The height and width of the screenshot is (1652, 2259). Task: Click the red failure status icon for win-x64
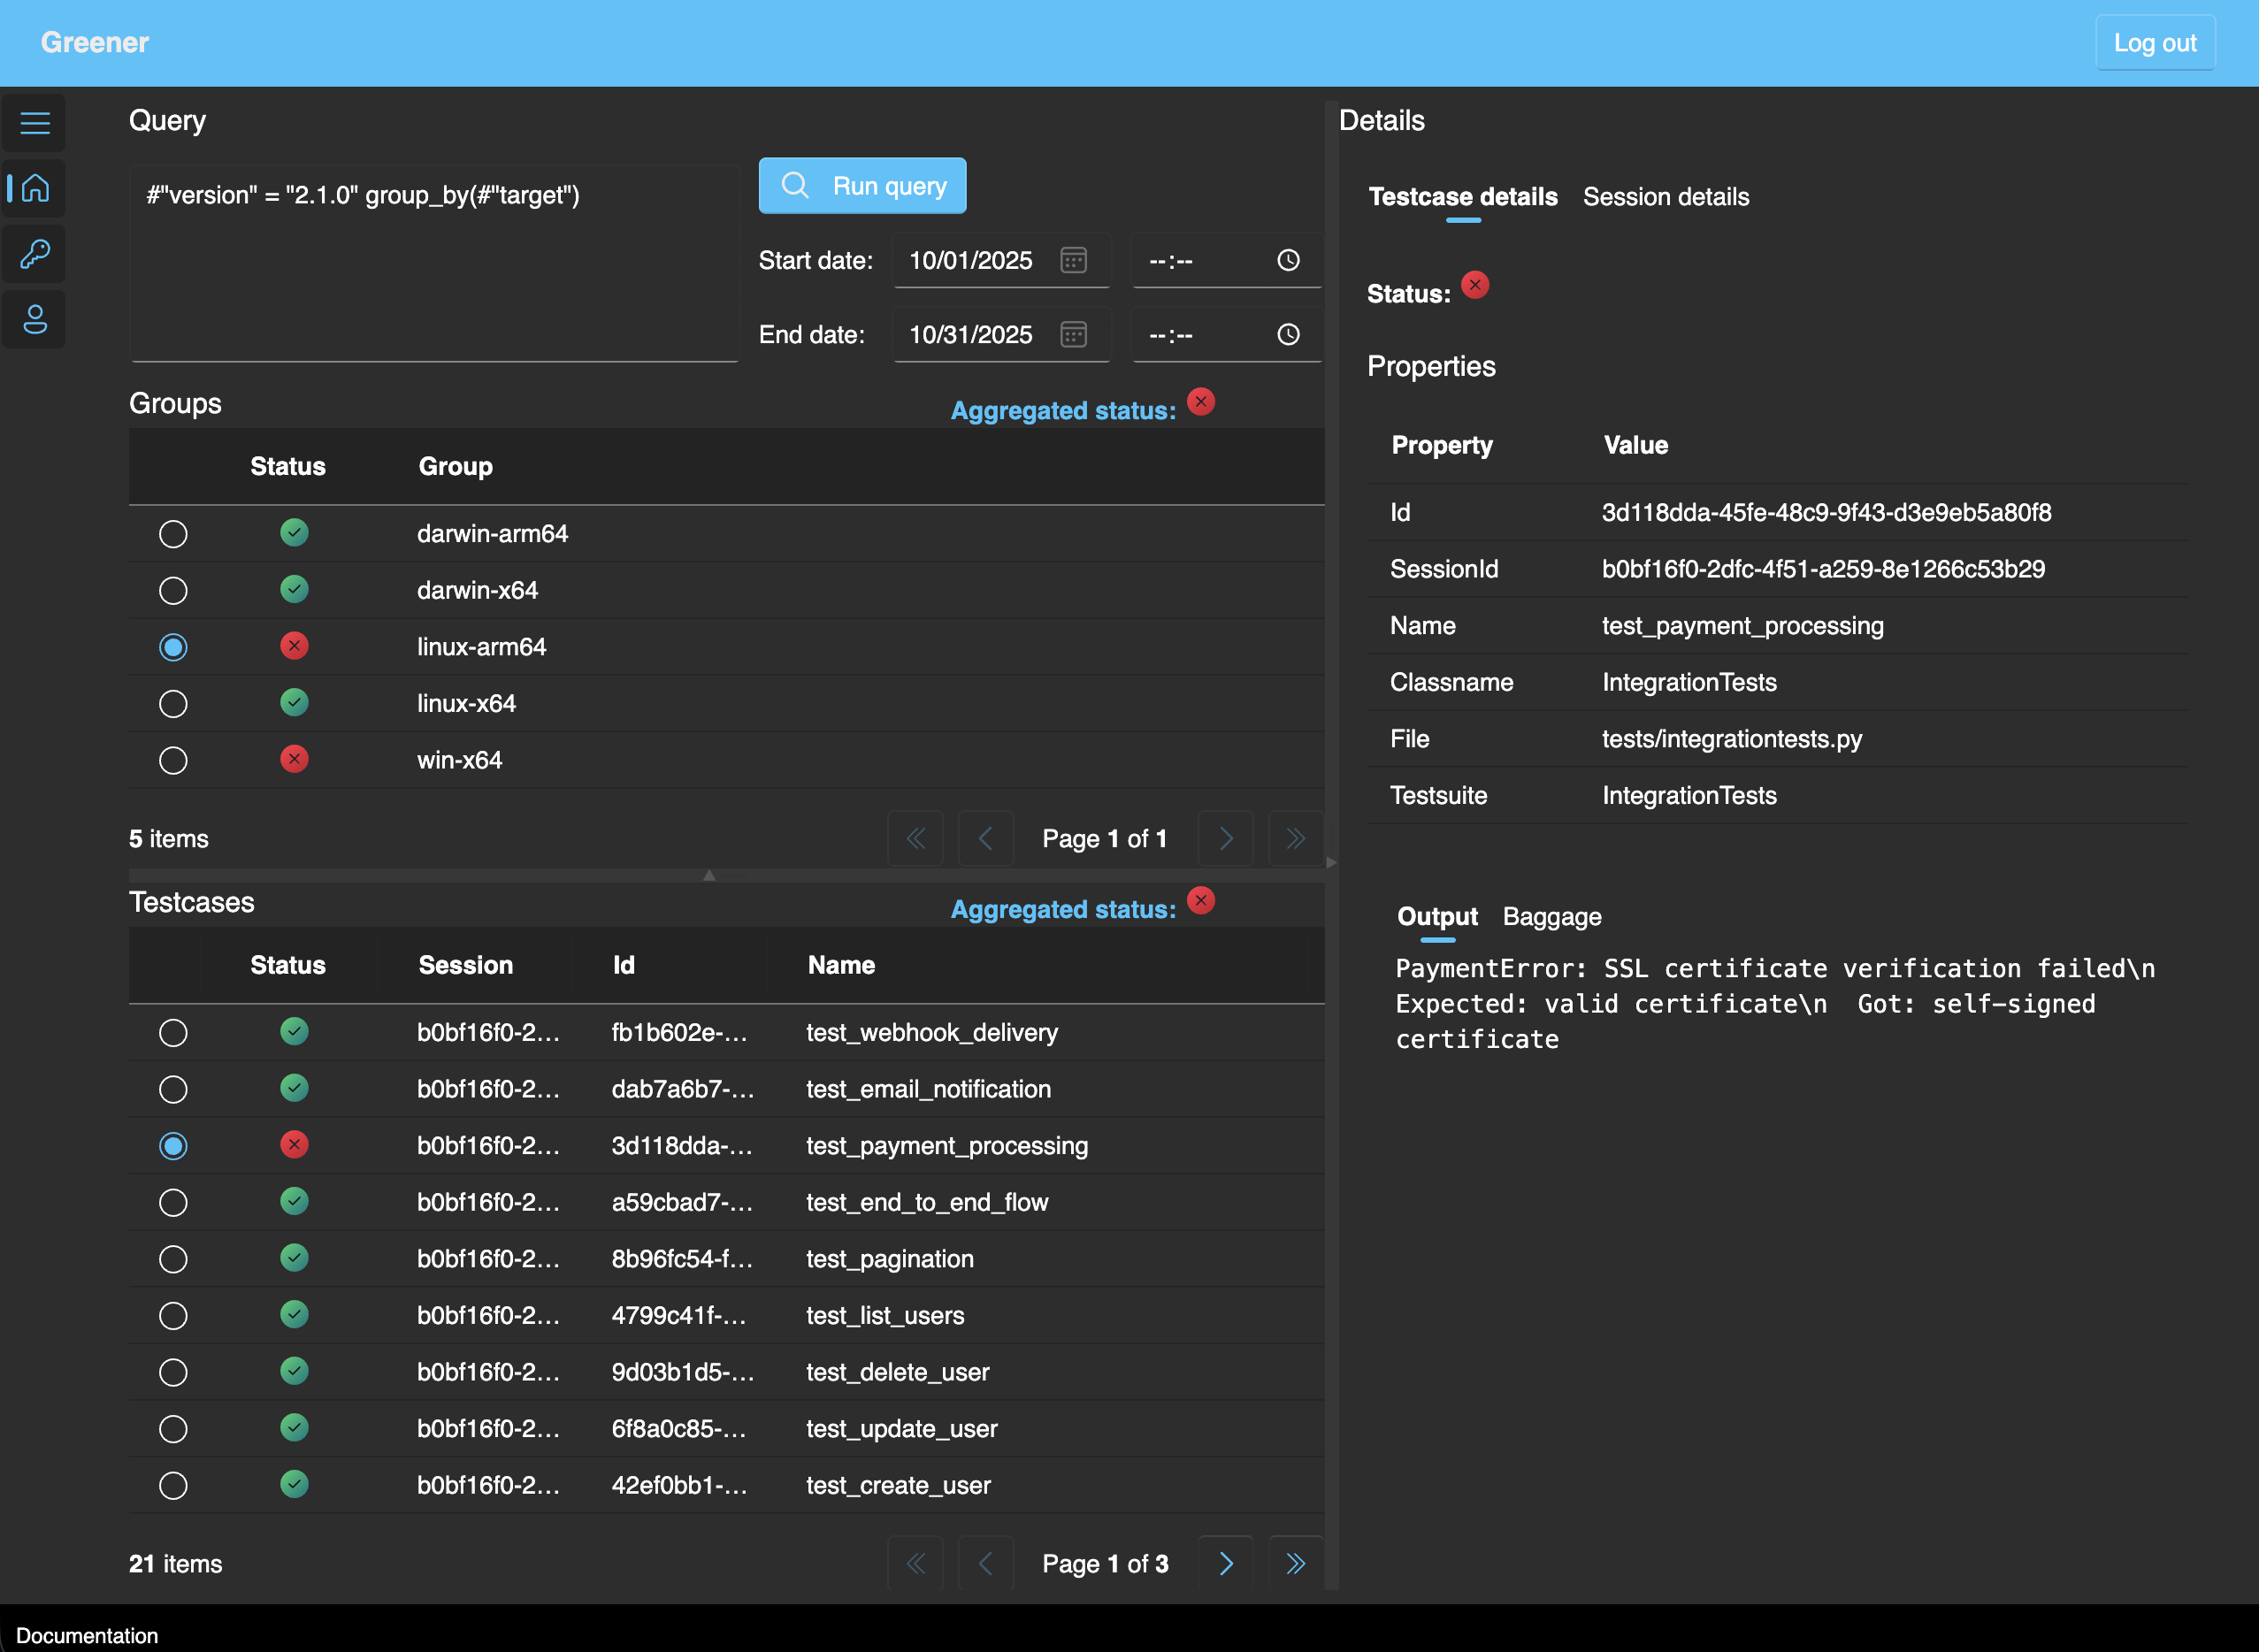click(x=294, y=758)
